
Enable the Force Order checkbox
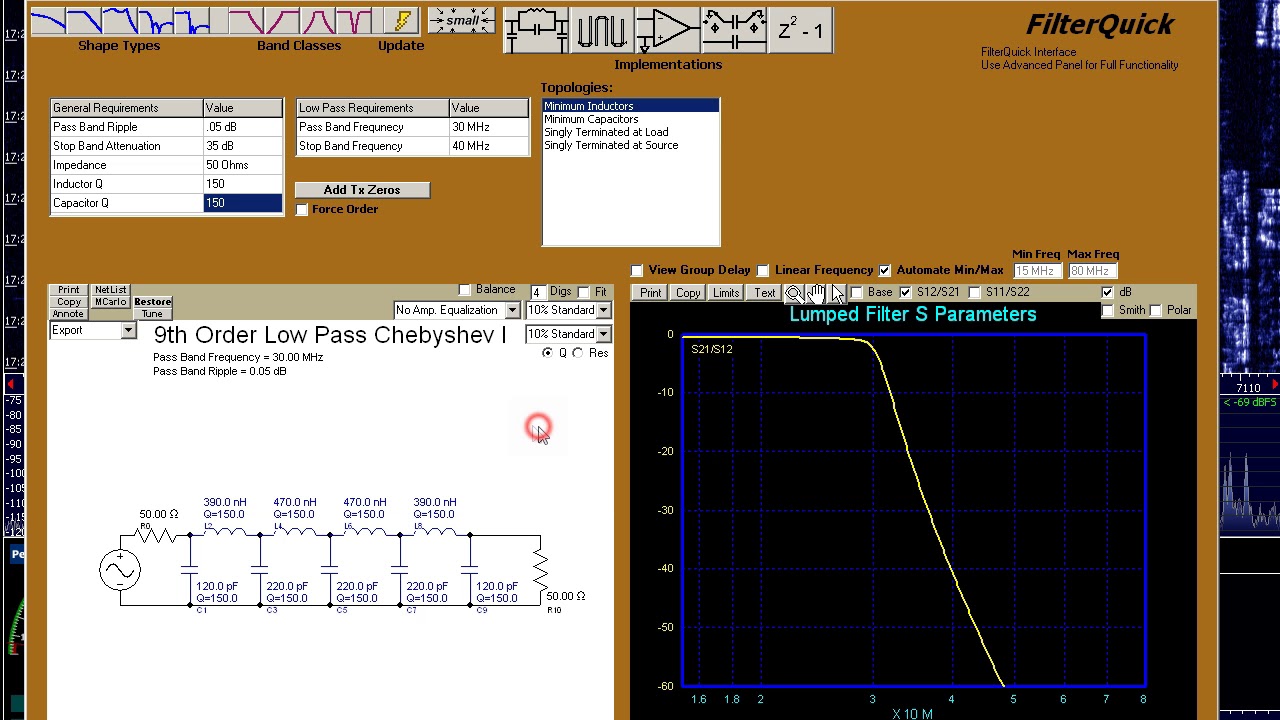[302, 210]
